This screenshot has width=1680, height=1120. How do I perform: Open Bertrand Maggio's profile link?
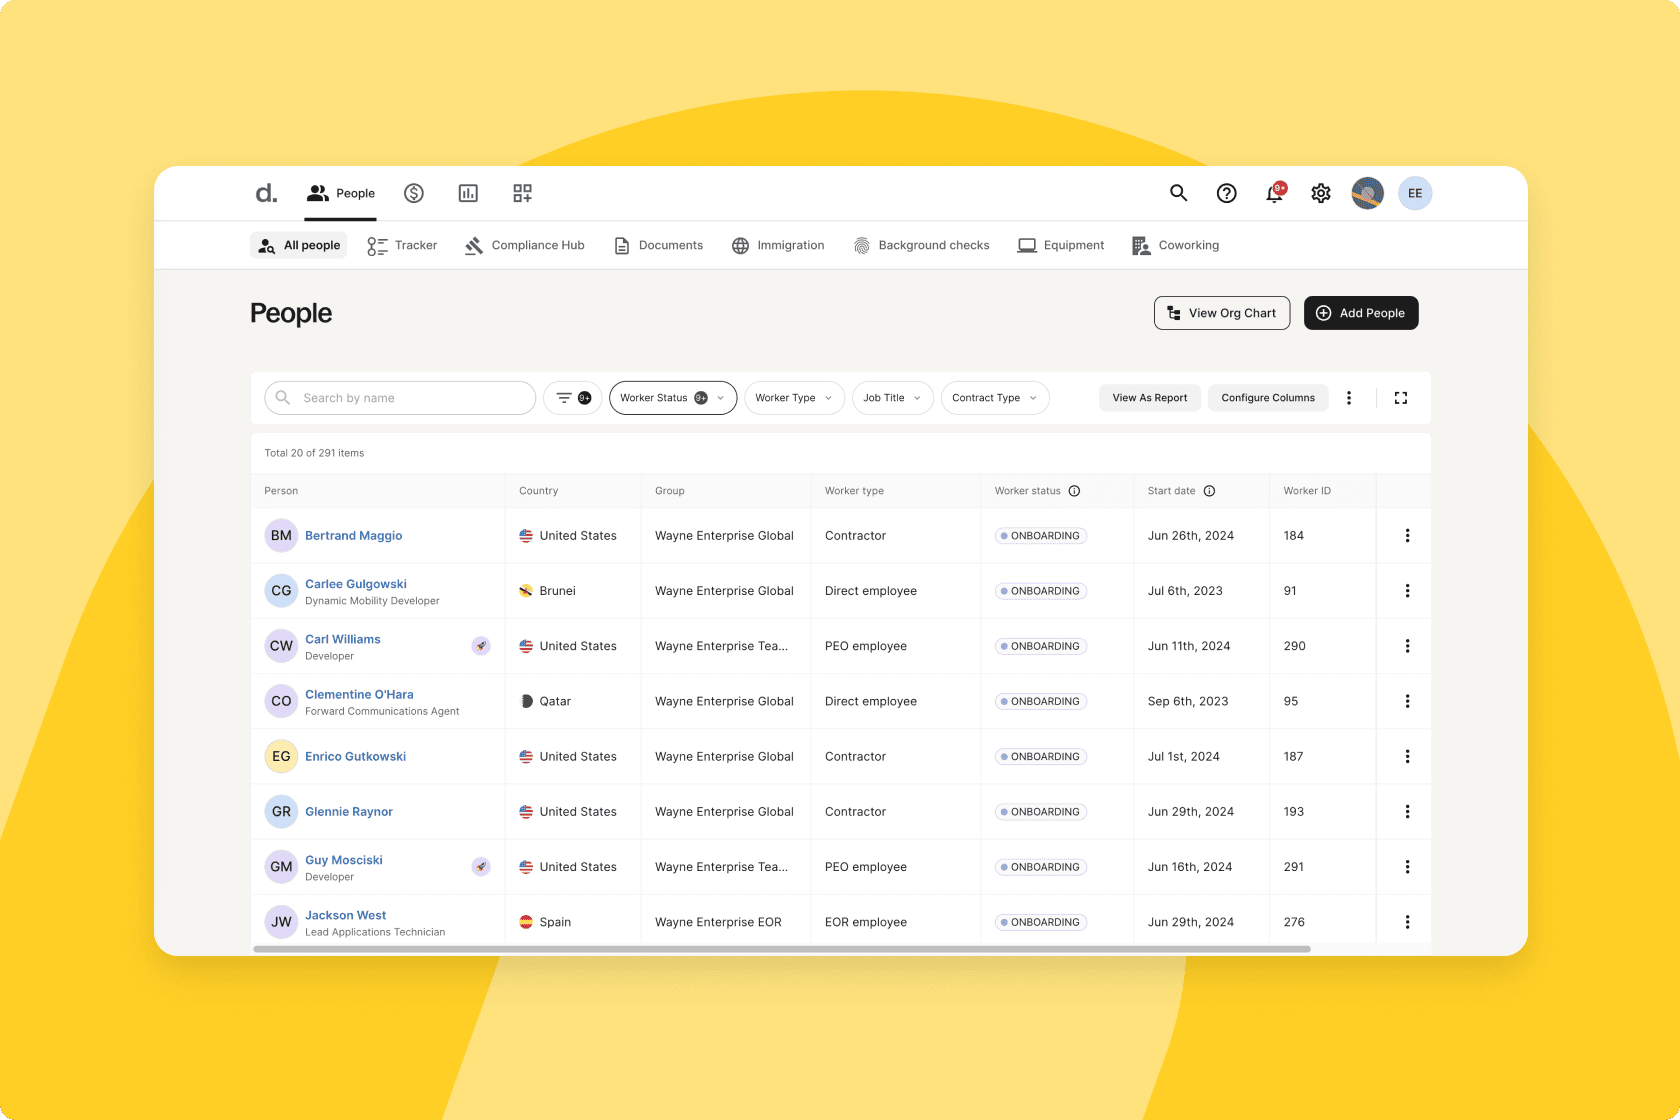point(353,535)
